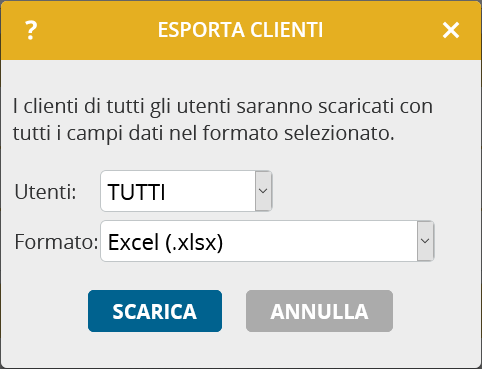Open the Utenti dropdown showing TUTTI

[x=186, y=191]
